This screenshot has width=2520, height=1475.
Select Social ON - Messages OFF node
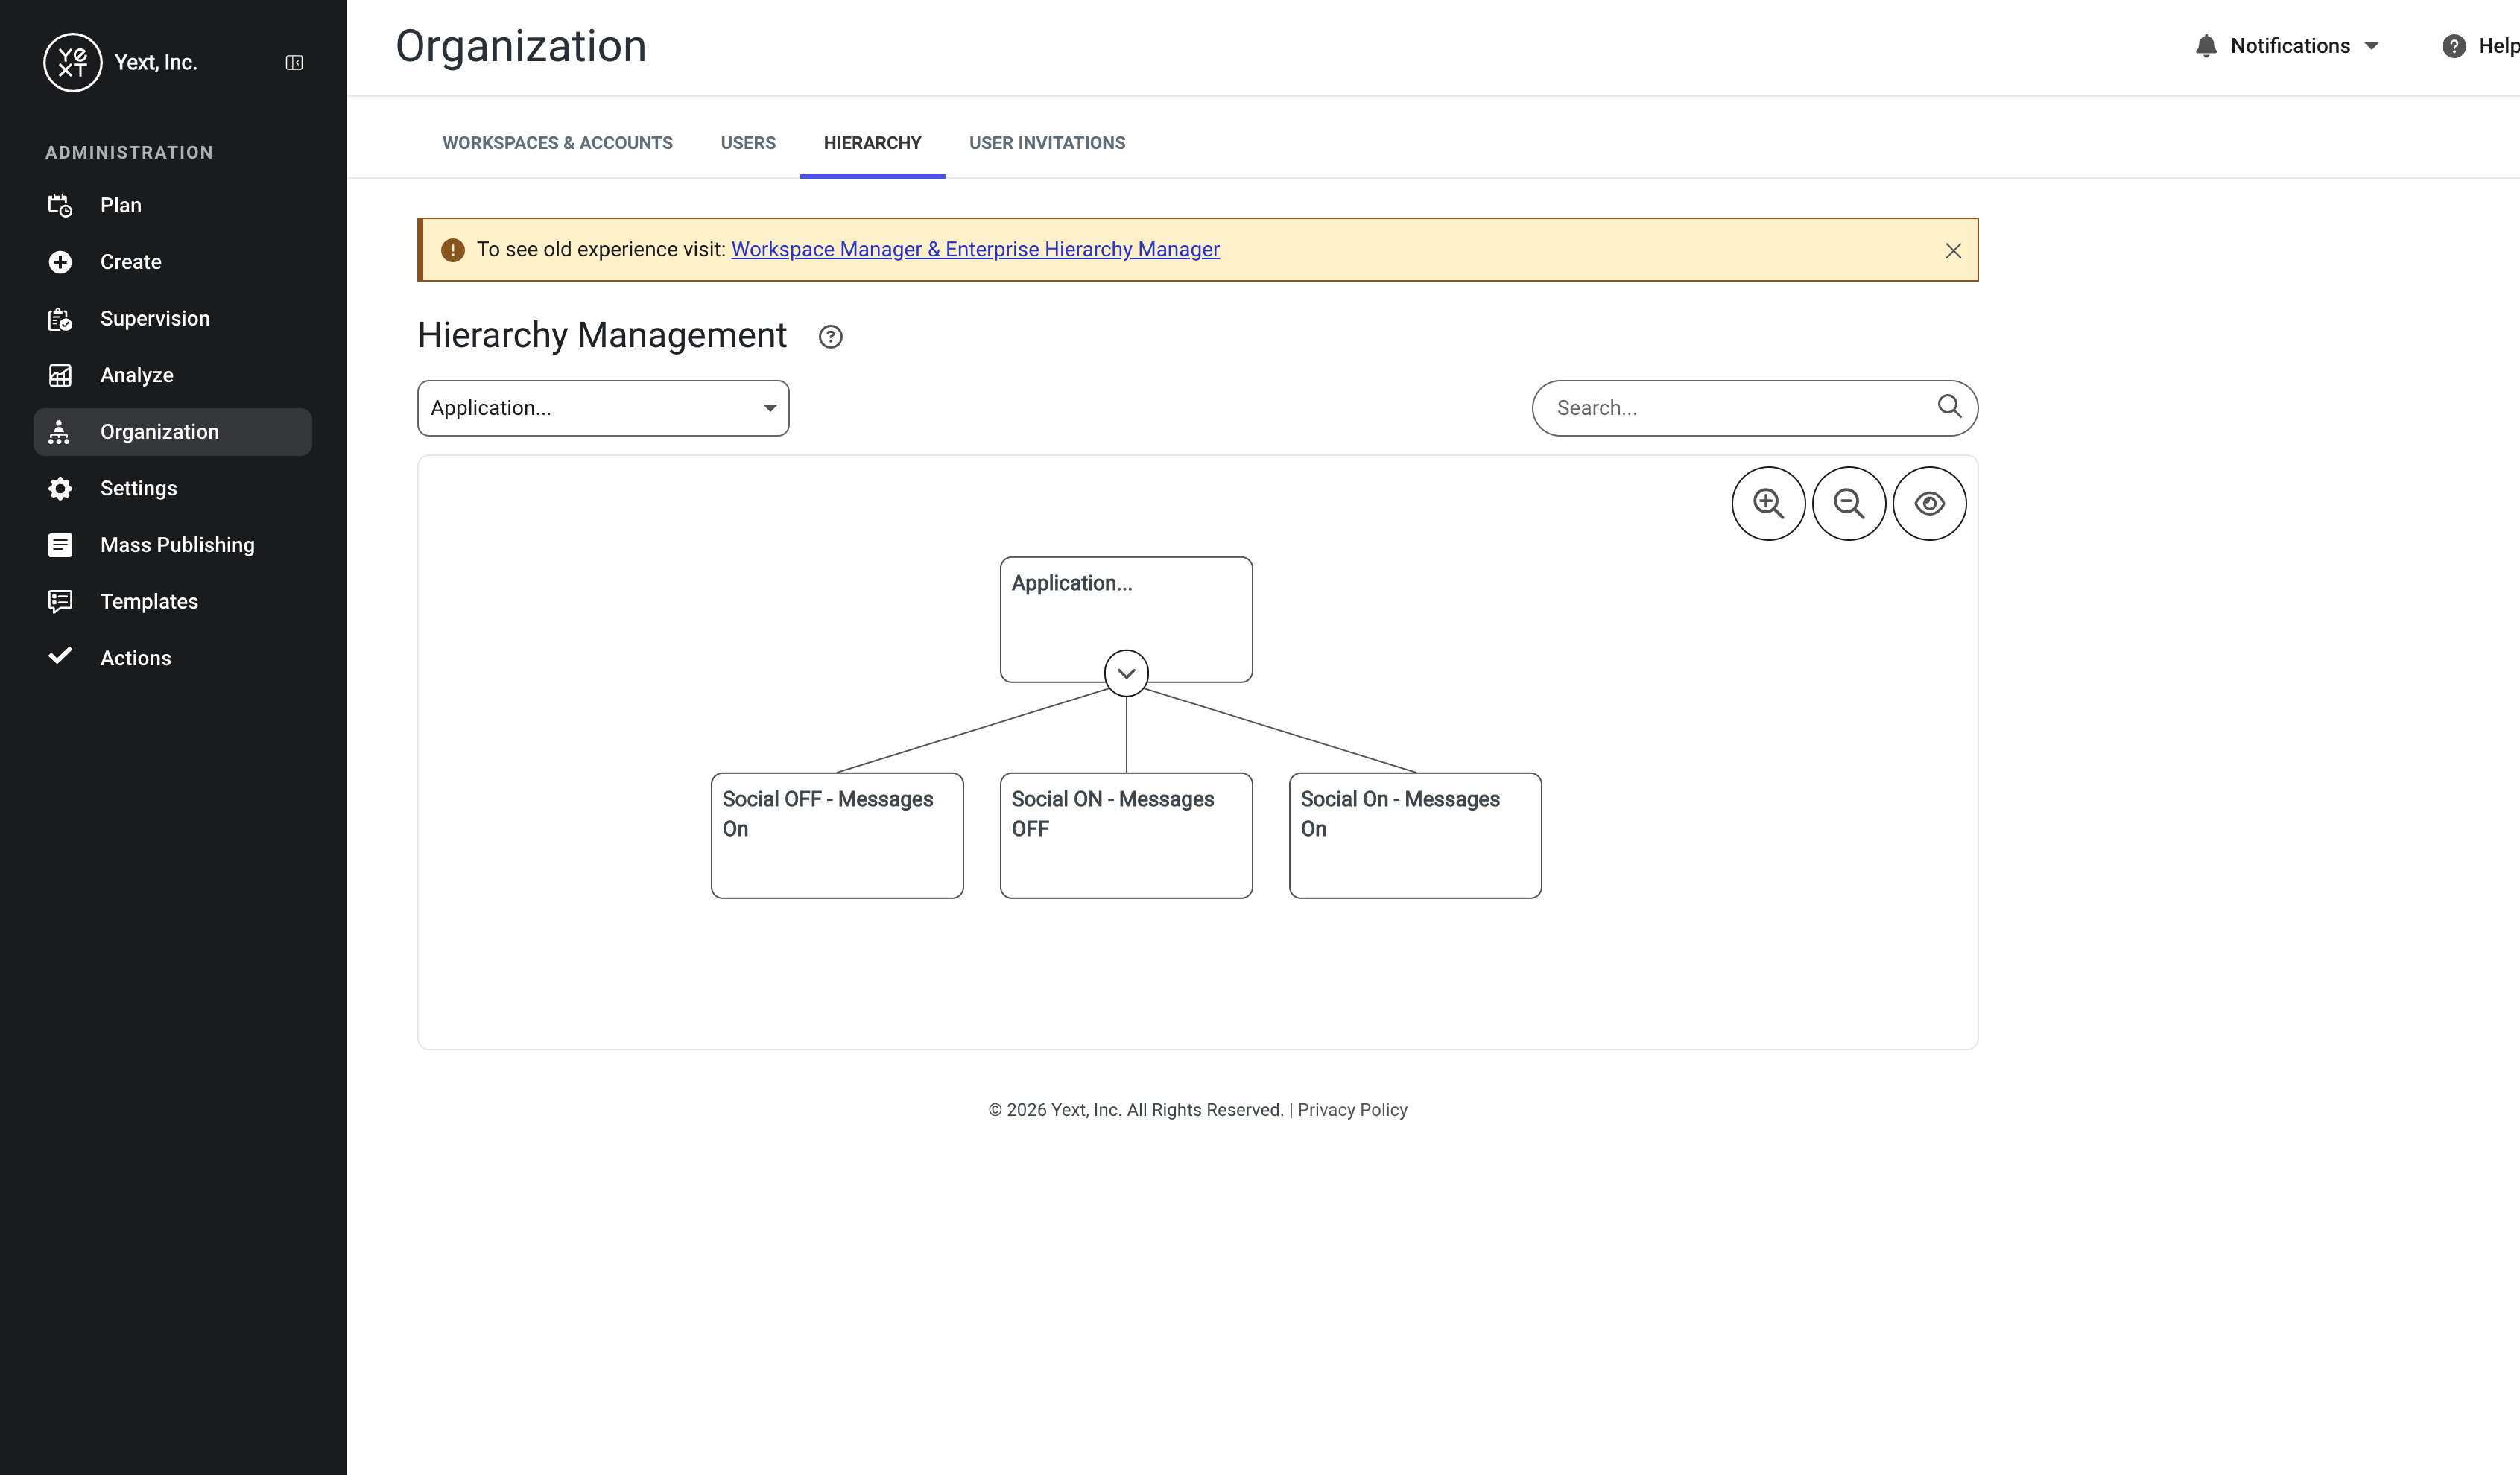(1126, 836)
